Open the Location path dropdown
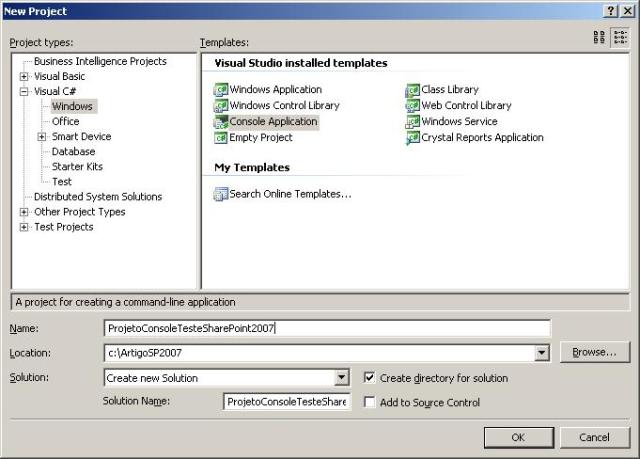 click(x=542, y=353)
